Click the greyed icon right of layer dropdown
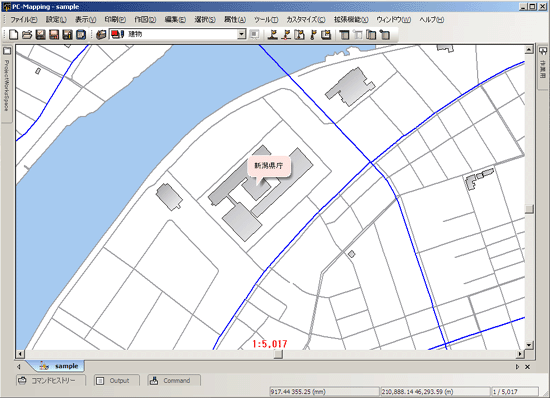 254,34
